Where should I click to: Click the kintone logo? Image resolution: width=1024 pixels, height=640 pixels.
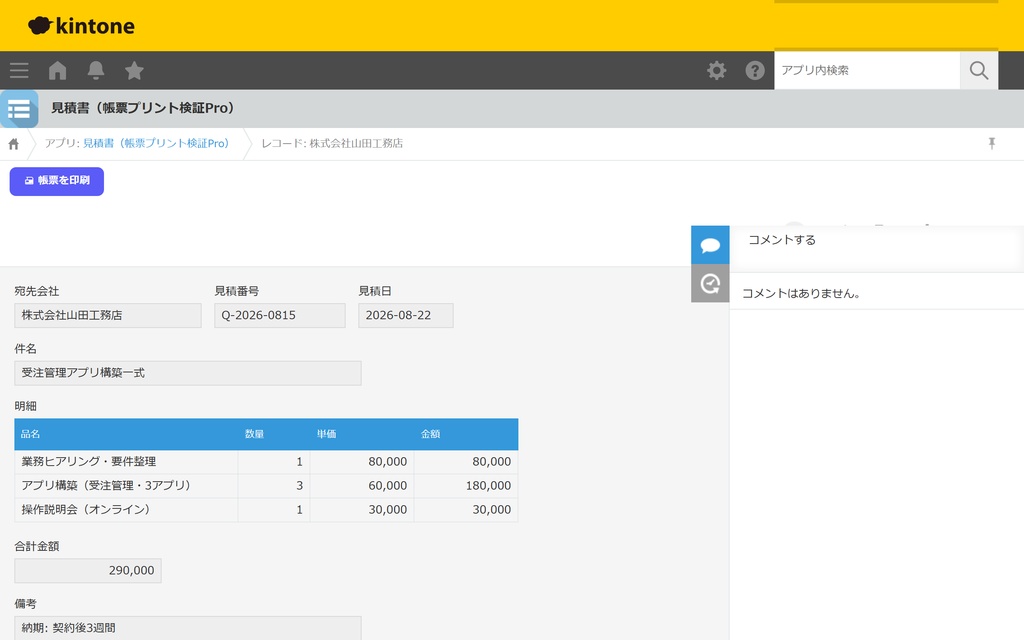[82, 25]
